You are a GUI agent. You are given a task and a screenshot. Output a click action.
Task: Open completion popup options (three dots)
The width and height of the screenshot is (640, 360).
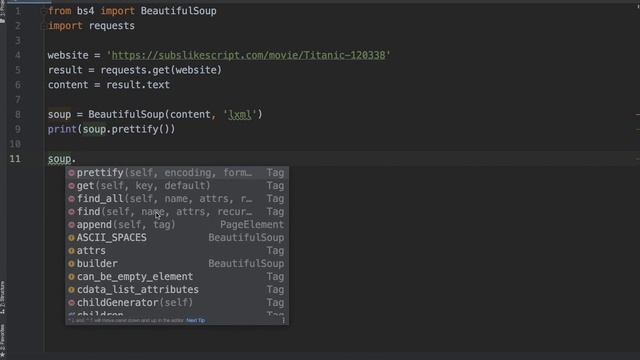coord(283,320)
